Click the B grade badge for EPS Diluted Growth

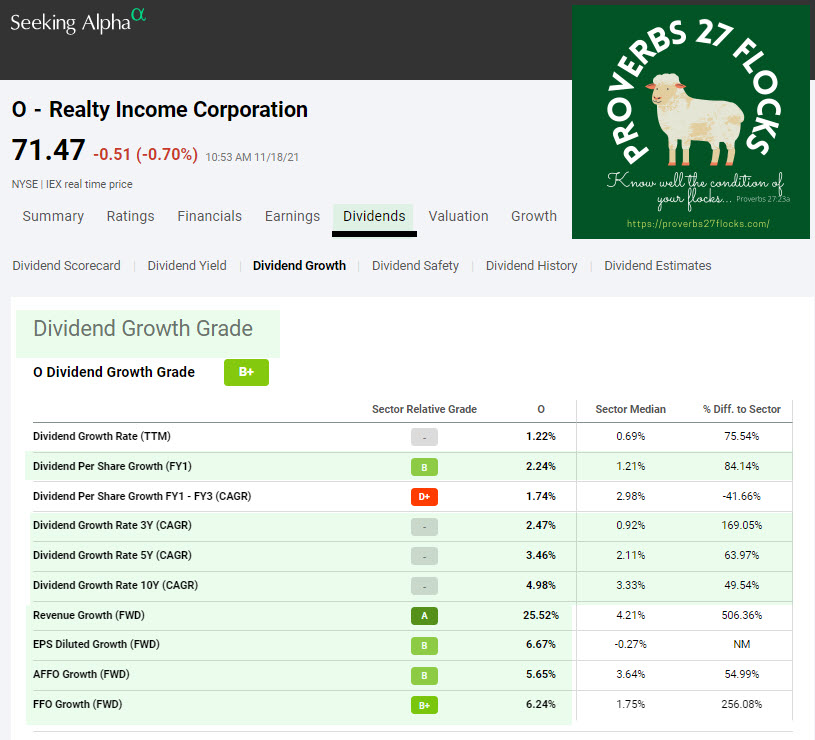click(424, 645)
